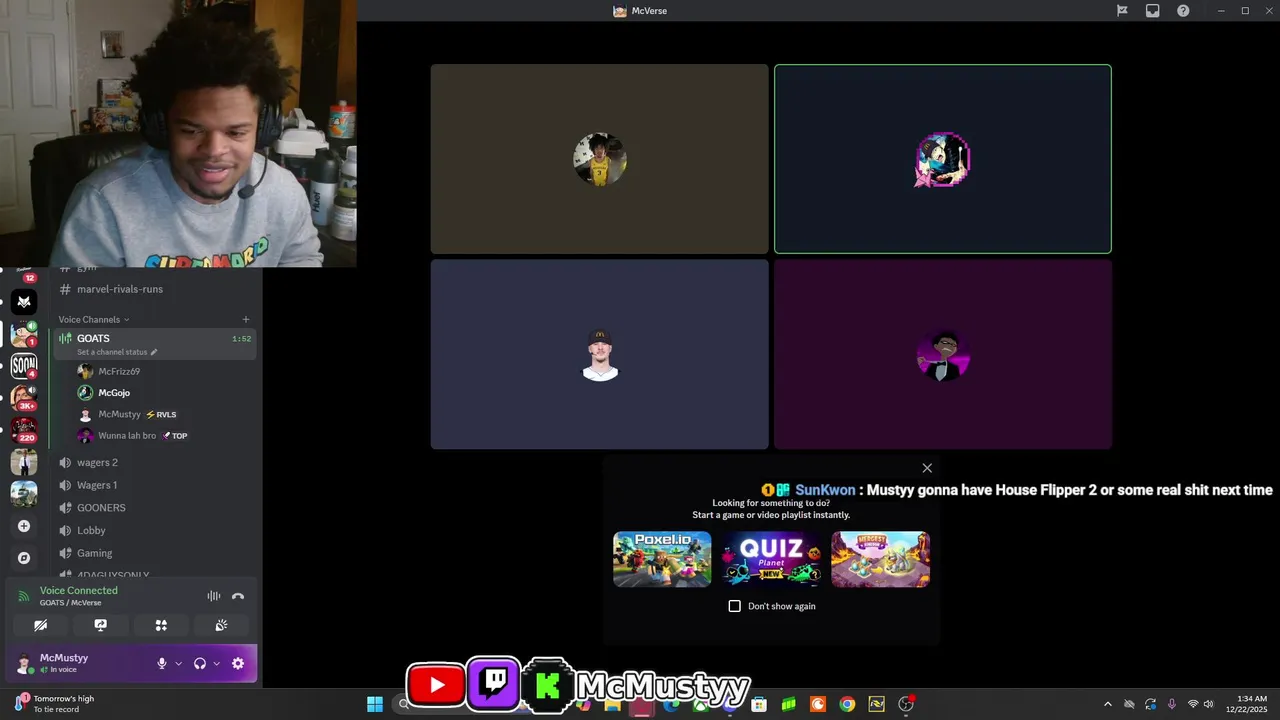Focus the green-outlined speaking participant tile
1280x720 pixels.
click(x=943, y=159)
